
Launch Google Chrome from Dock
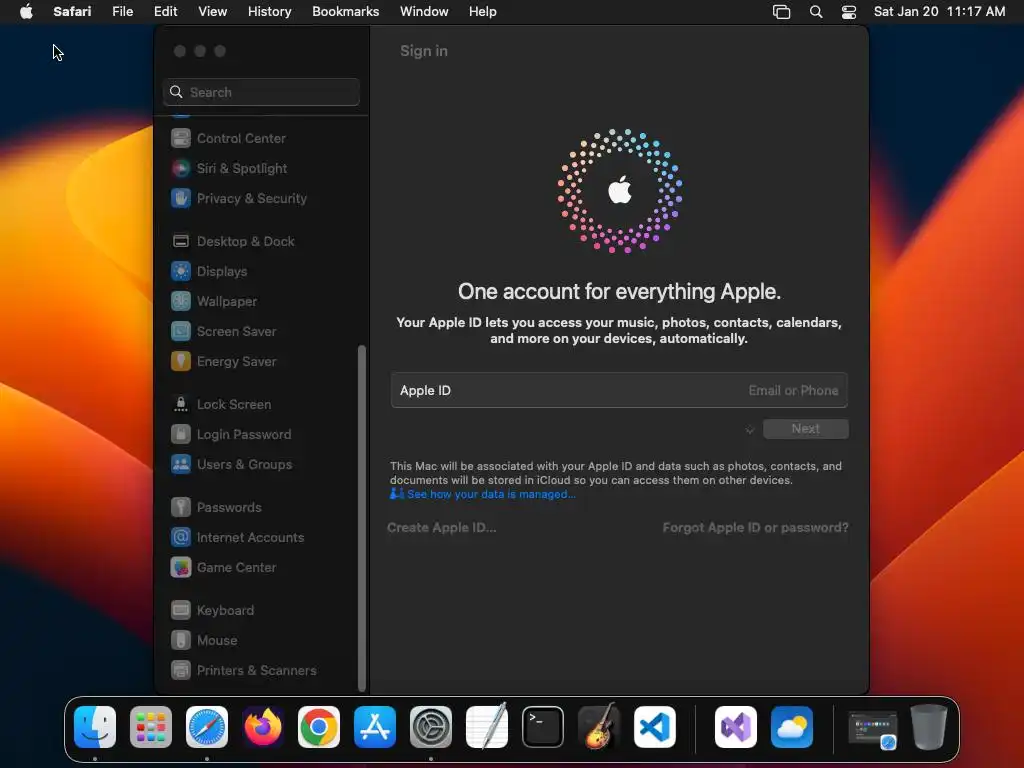point(319,727)
